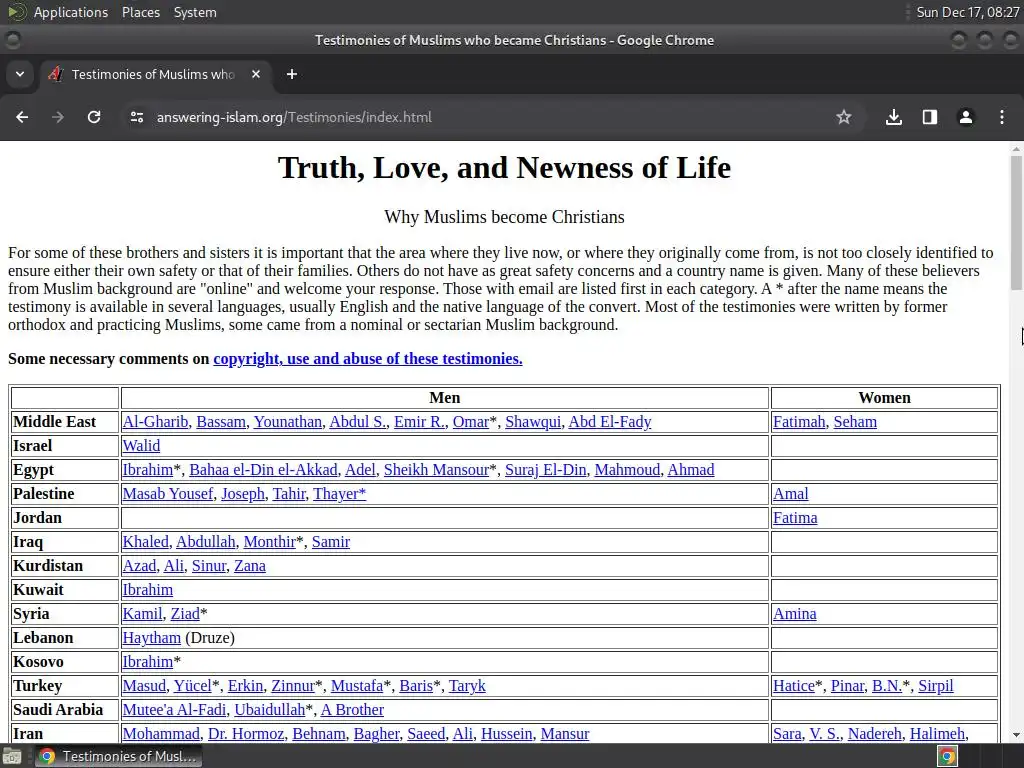This screenshot has width=1024, height=768.
Task: Open Ibrahim testimony in Kosovo row
Action: pyautogui.click(x=148, y=662)
